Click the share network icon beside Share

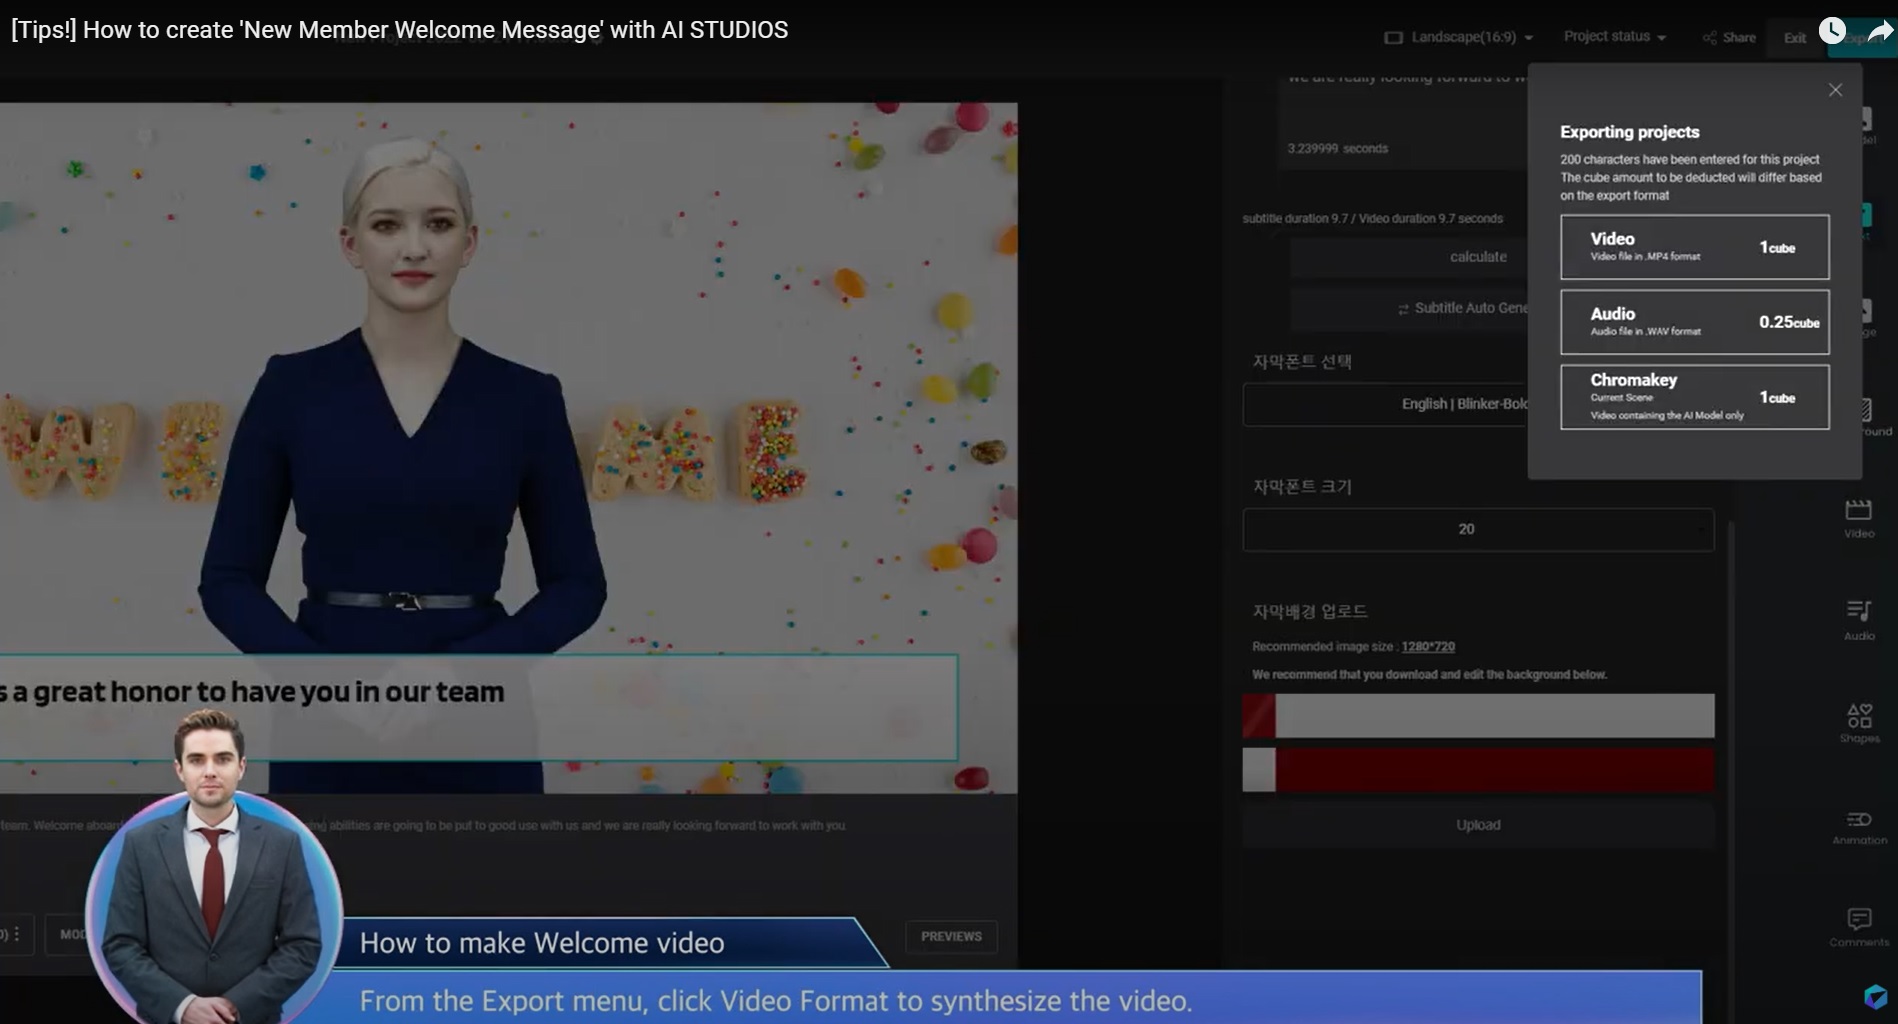point(1710,38)
